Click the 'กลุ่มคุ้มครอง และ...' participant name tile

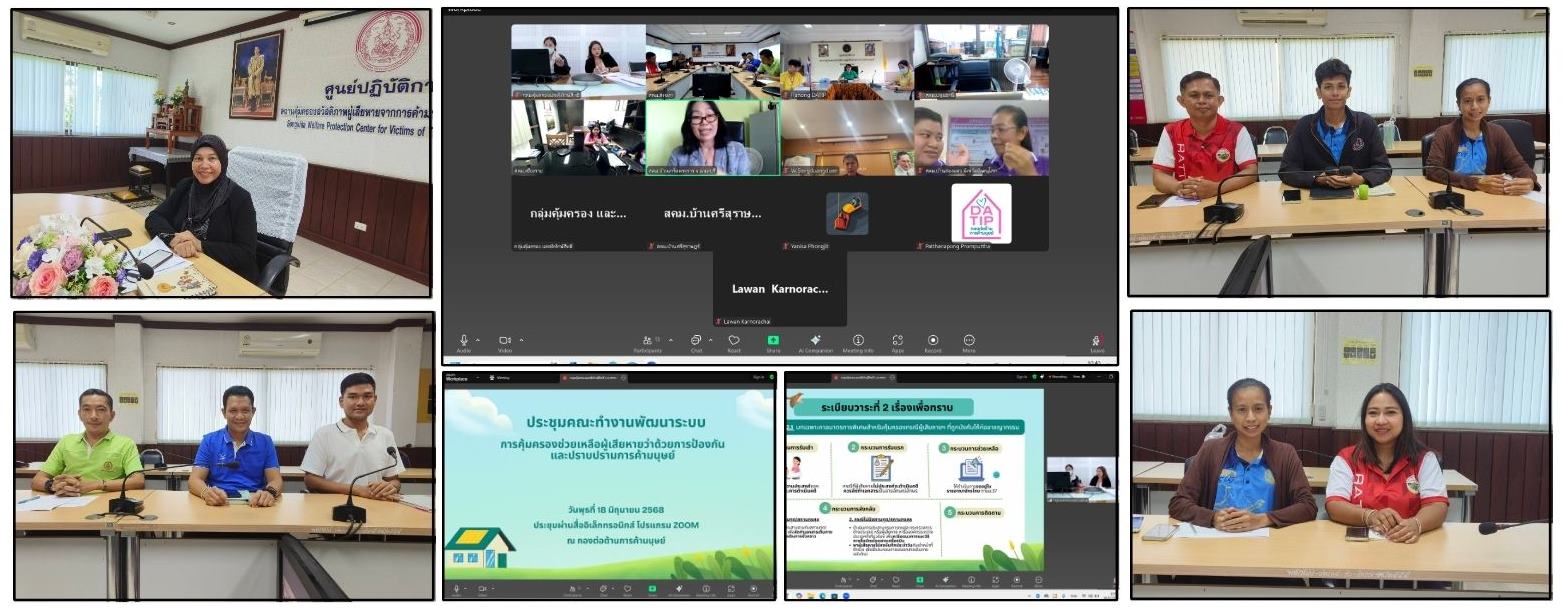[578, 213]
